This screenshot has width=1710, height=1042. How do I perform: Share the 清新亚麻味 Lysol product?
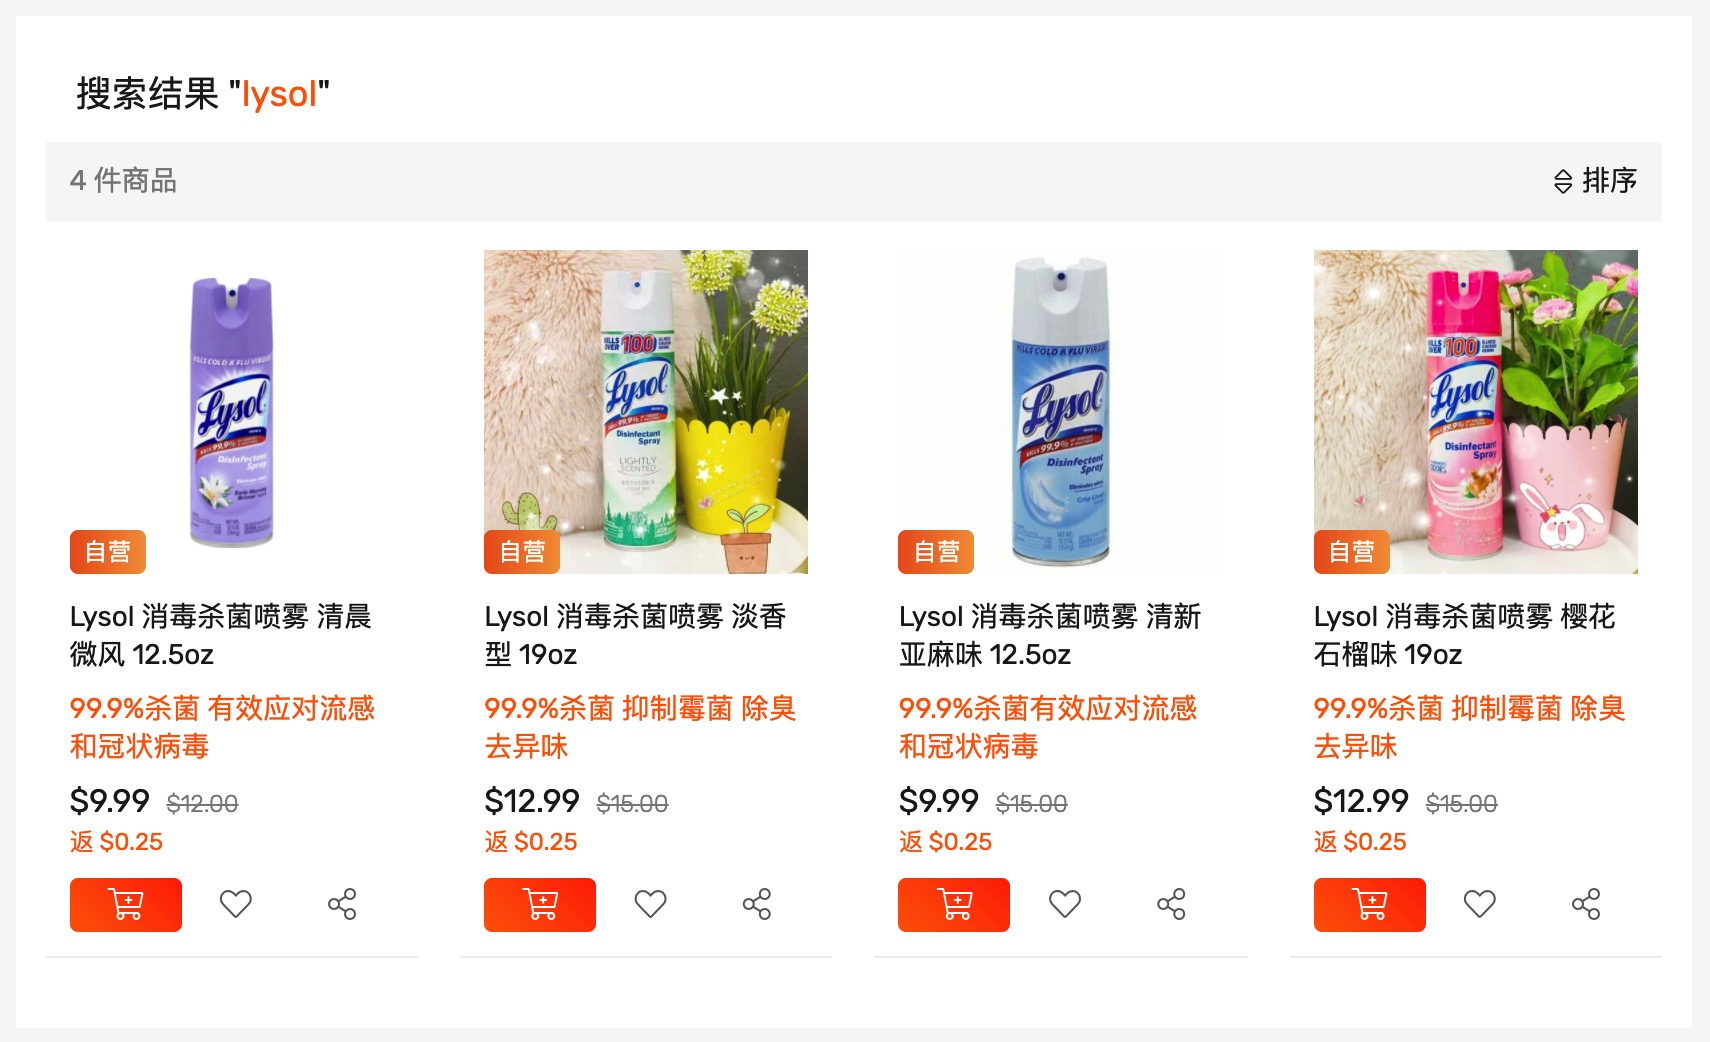[1171, 904]
